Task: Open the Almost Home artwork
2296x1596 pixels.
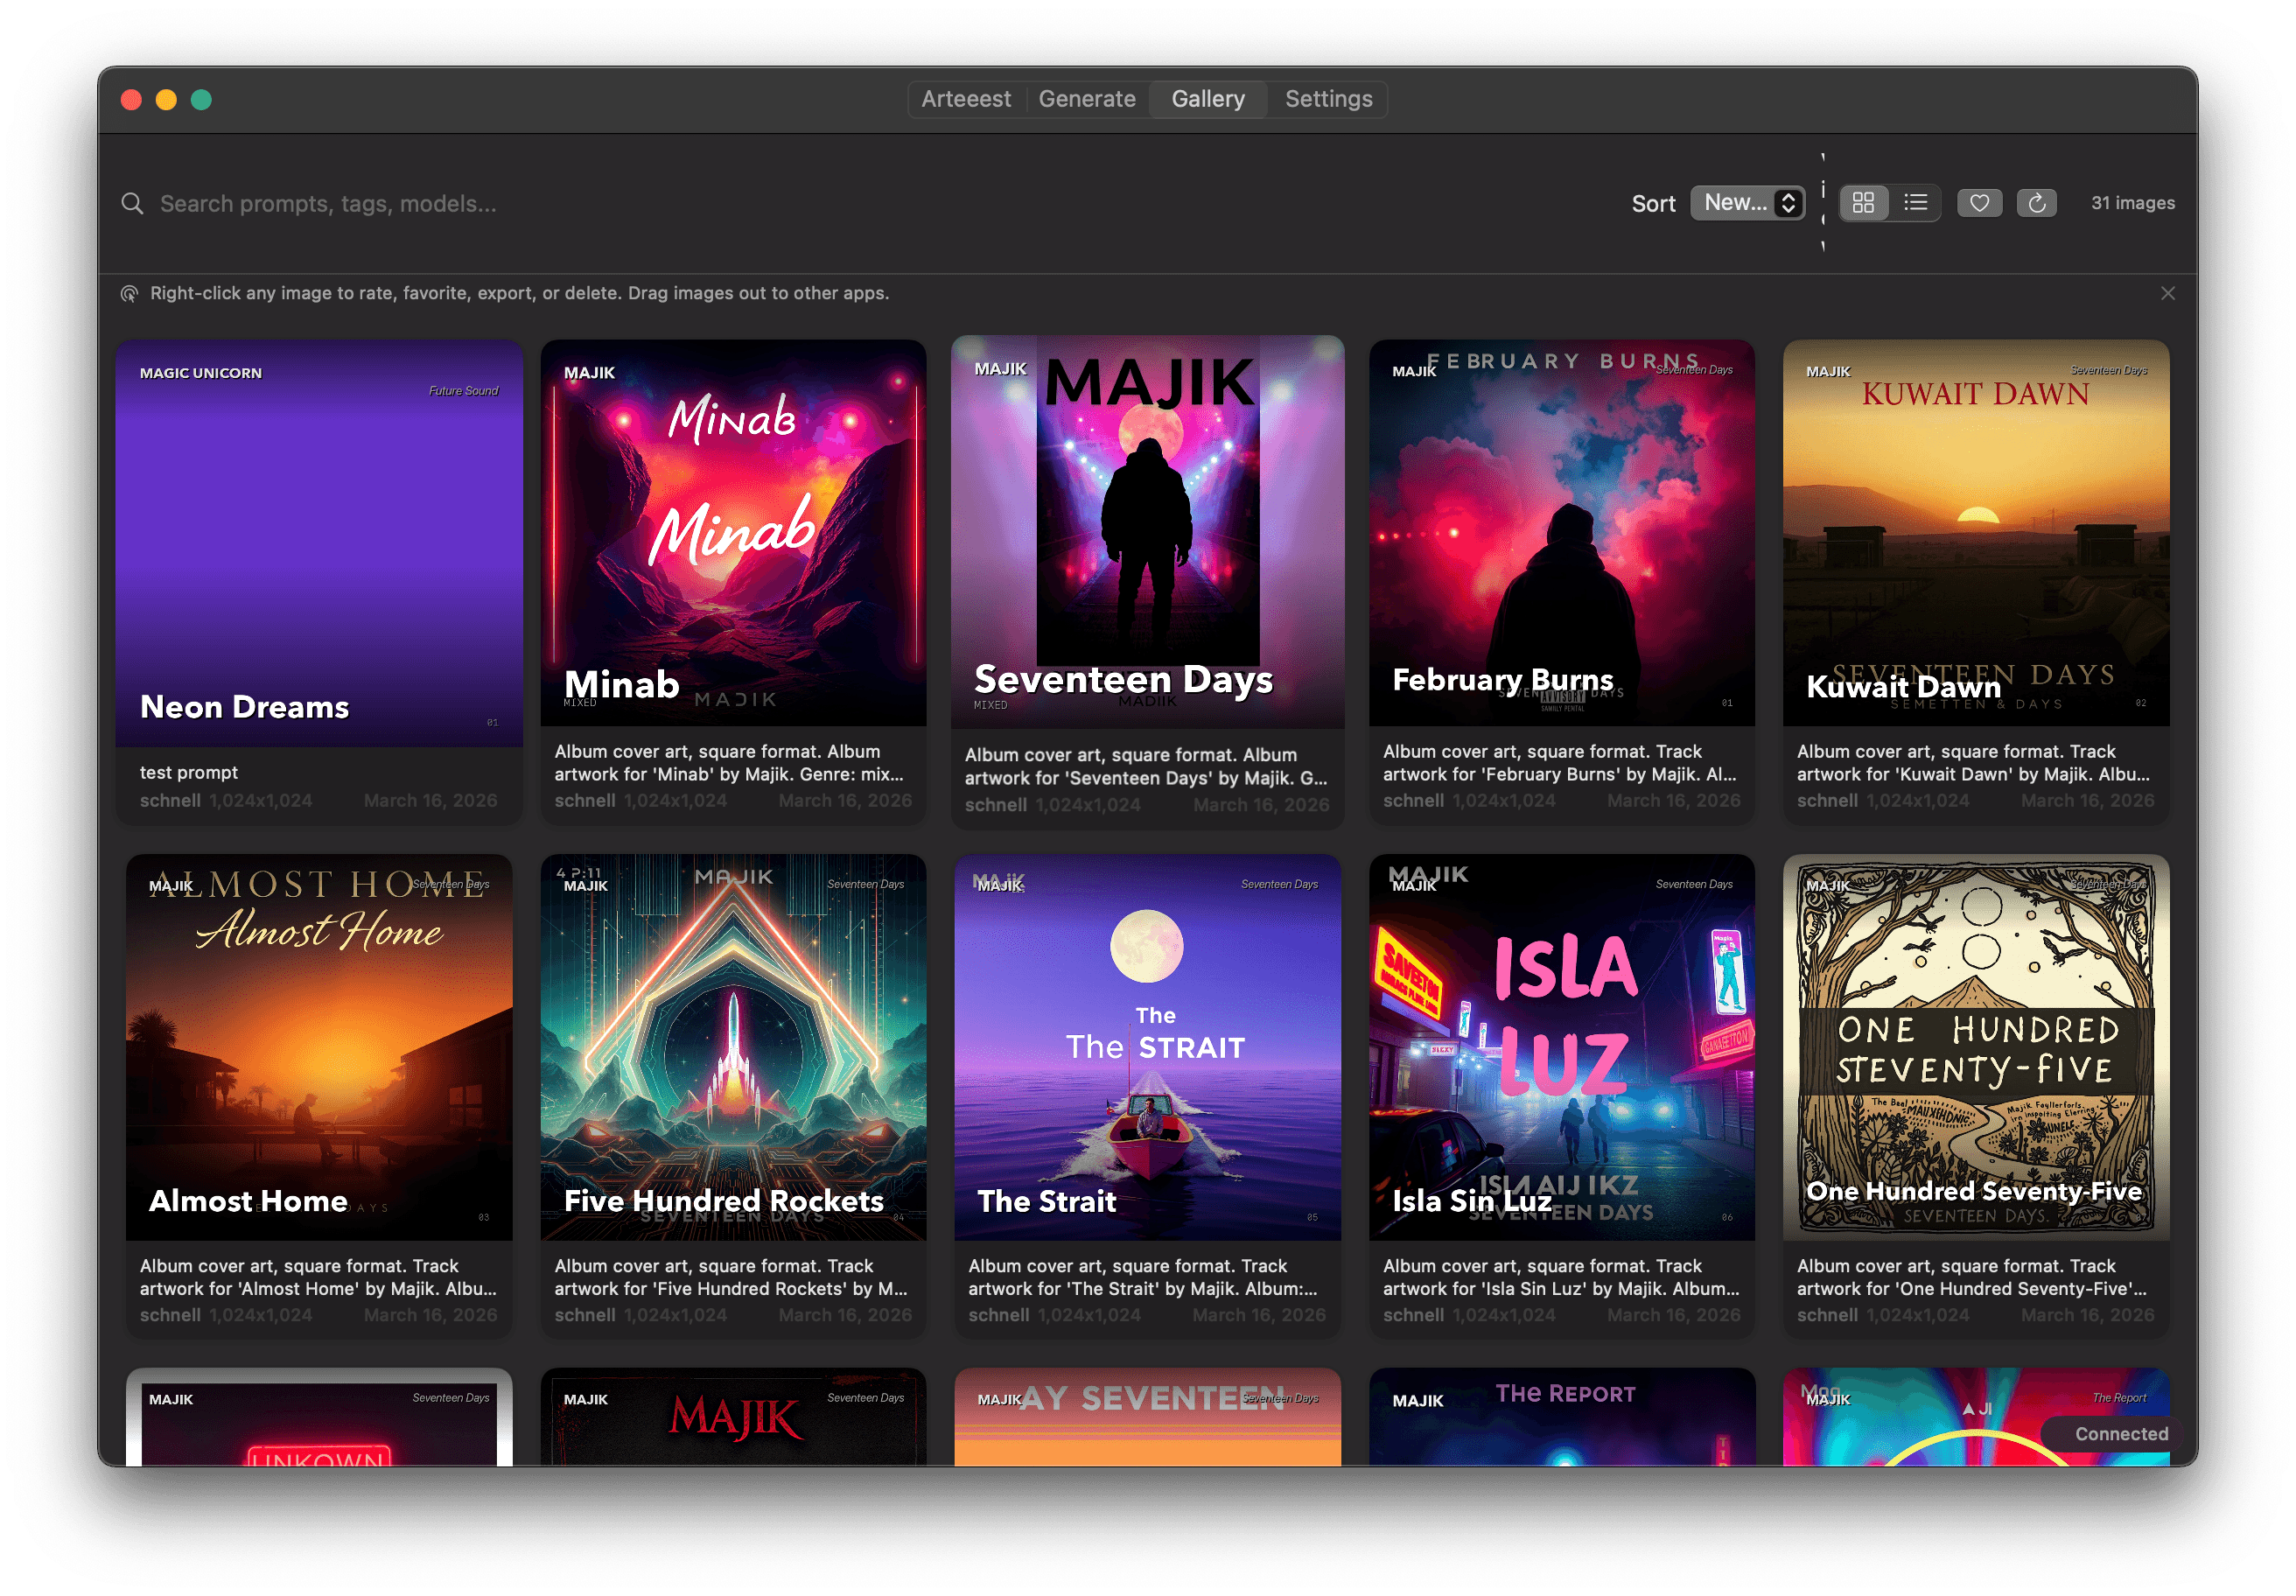Action: 319,1047
